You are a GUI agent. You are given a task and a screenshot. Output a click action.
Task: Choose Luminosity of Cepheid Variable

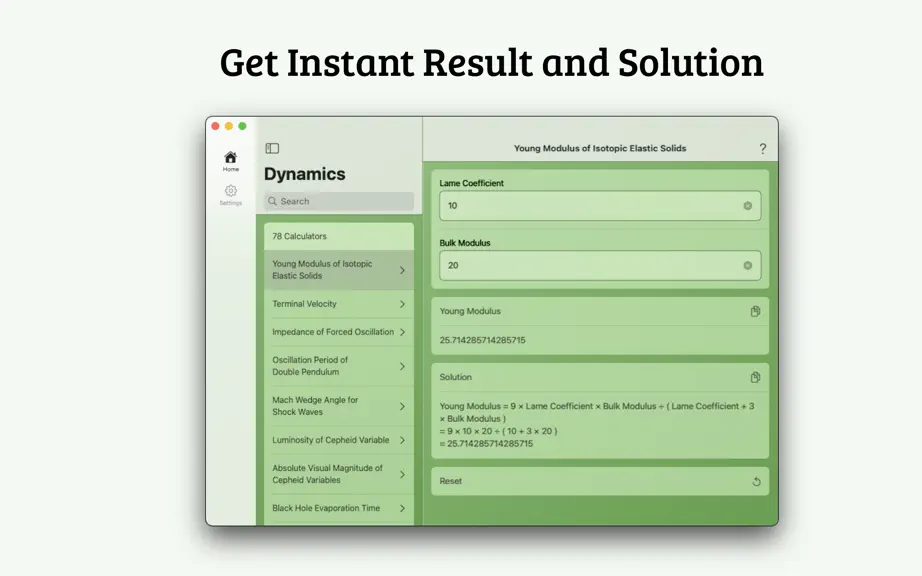(x=339, y=440)
